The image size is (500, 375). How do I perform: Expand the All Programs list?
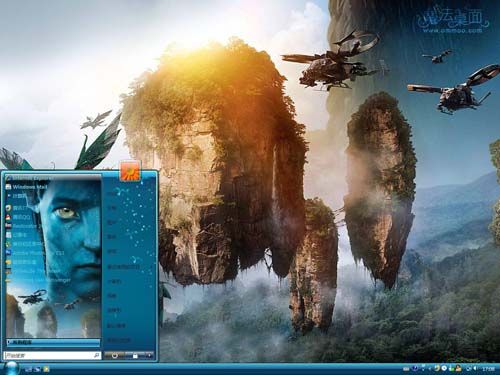(53, 342)
